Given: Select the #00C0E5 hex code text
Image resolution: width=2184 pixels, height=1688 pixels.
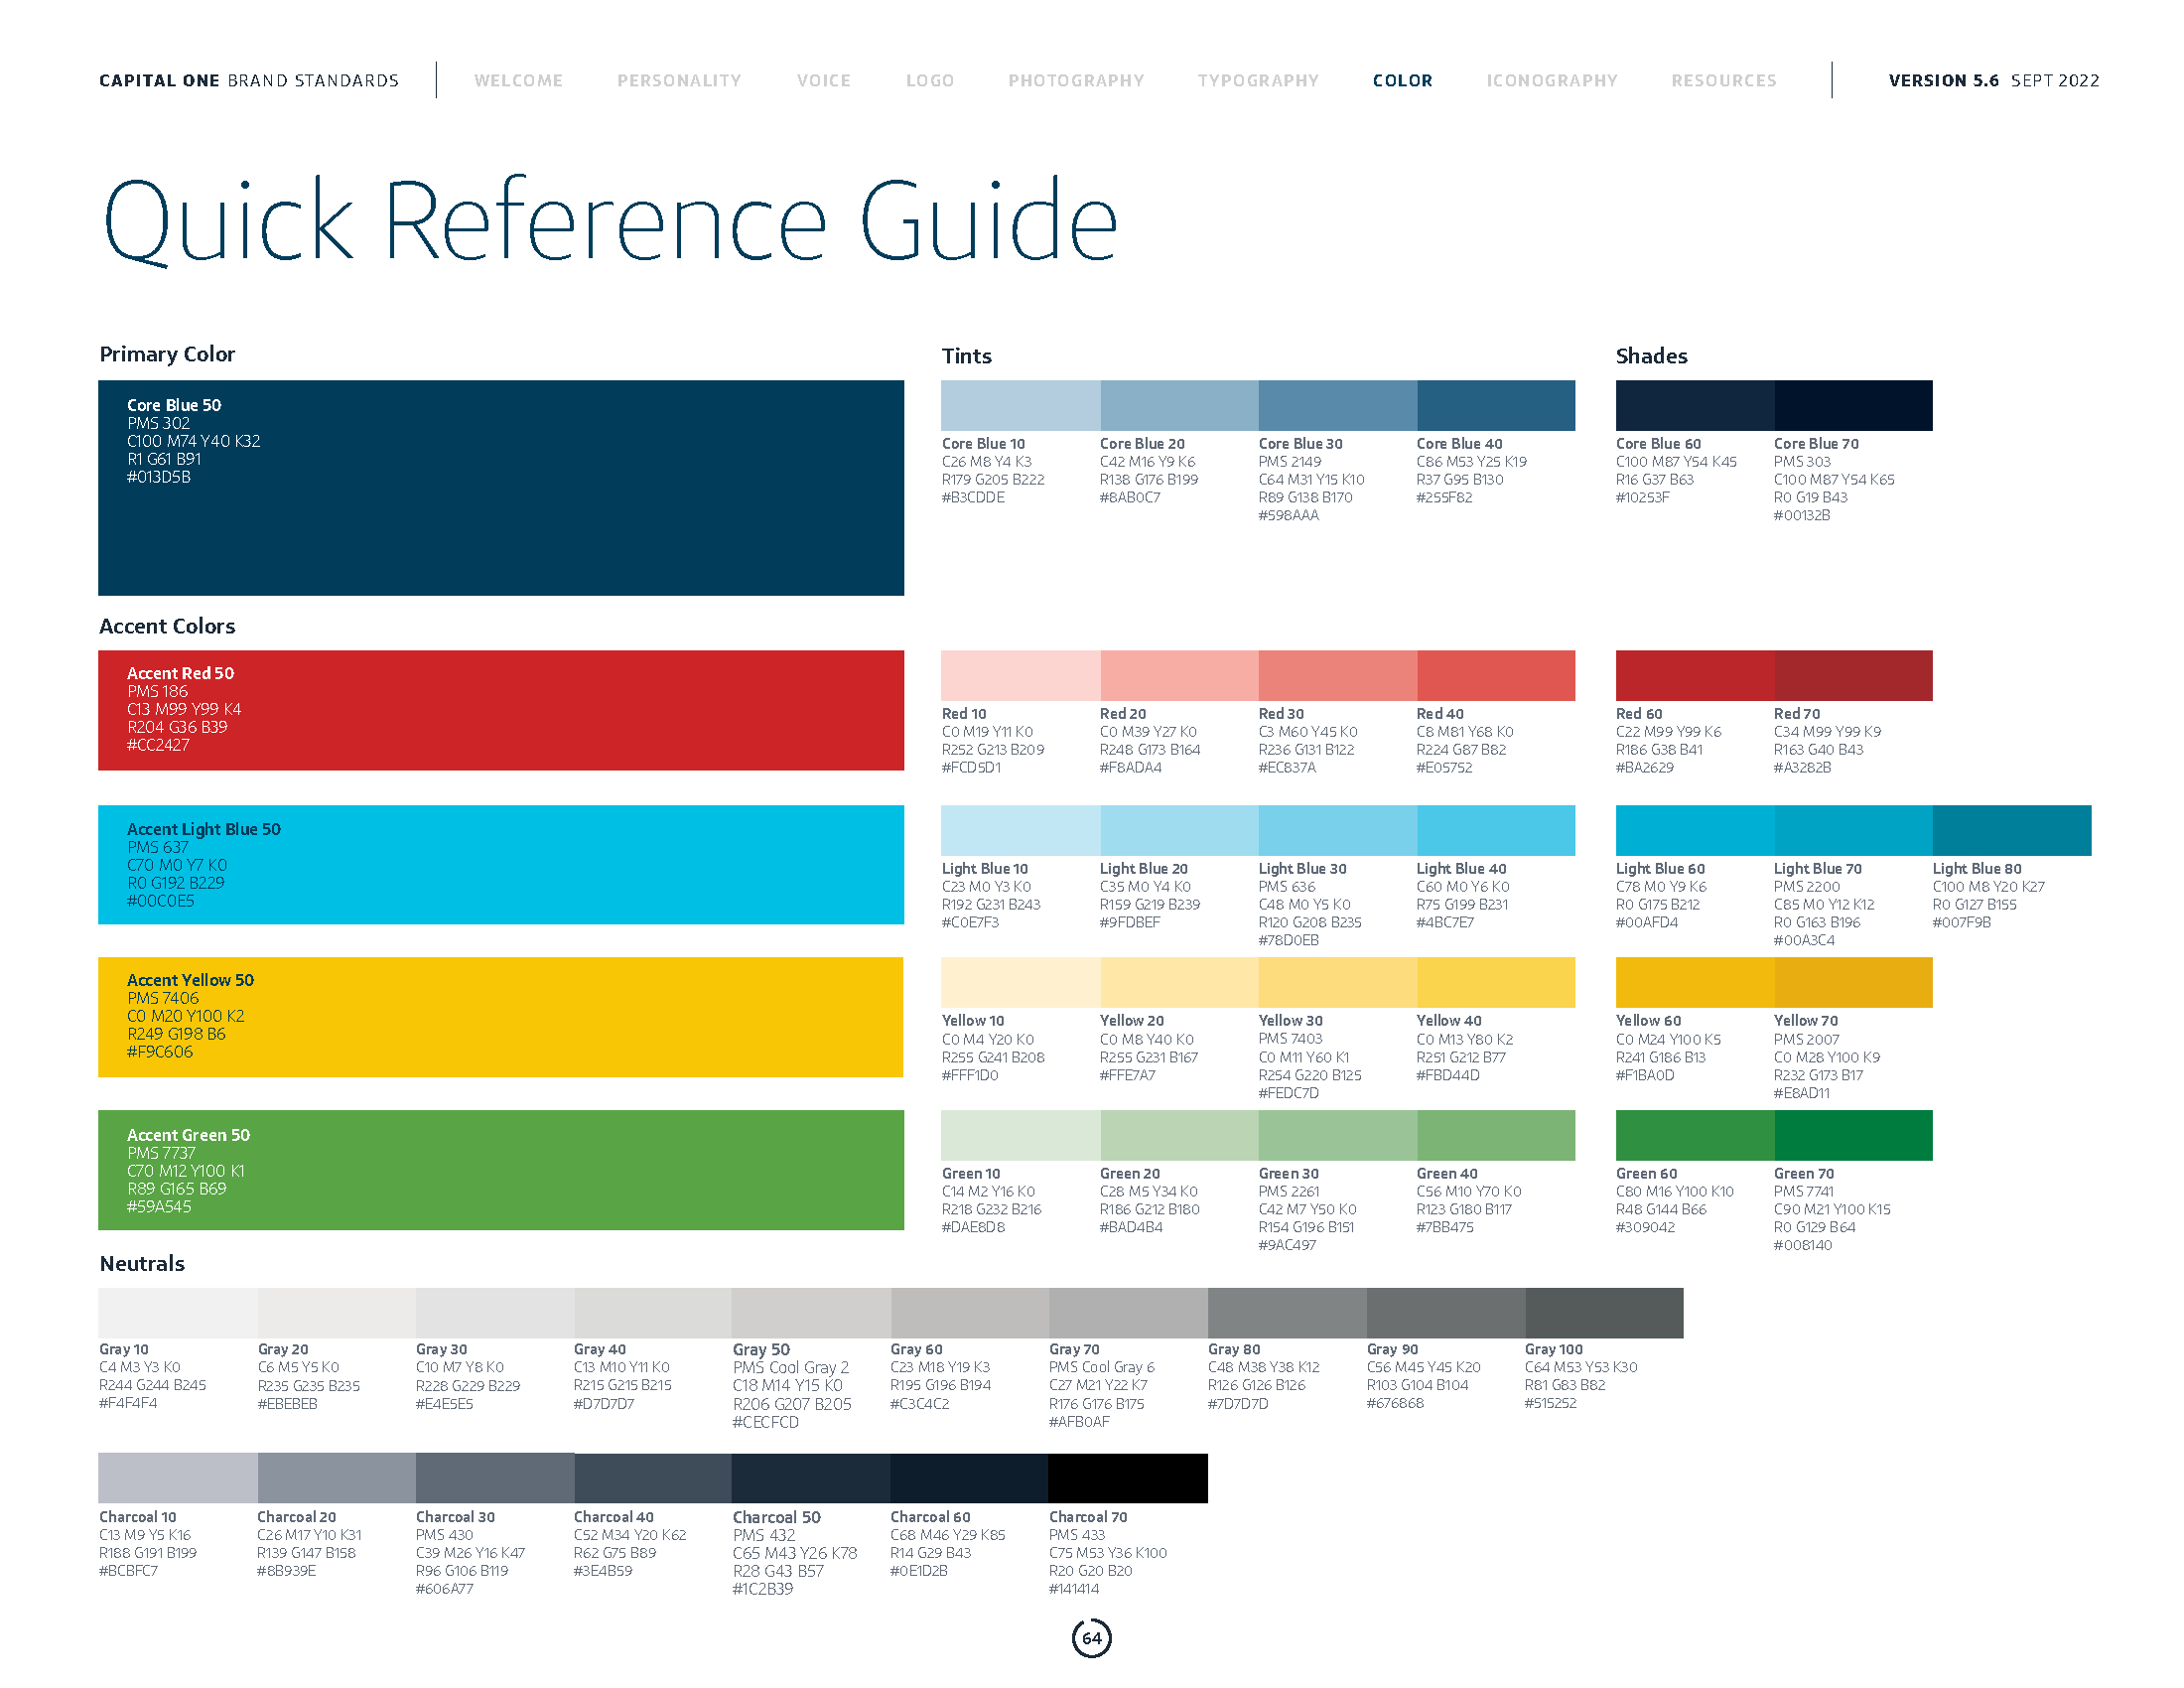Looking at the screenshot, I should tap(161, 901).
